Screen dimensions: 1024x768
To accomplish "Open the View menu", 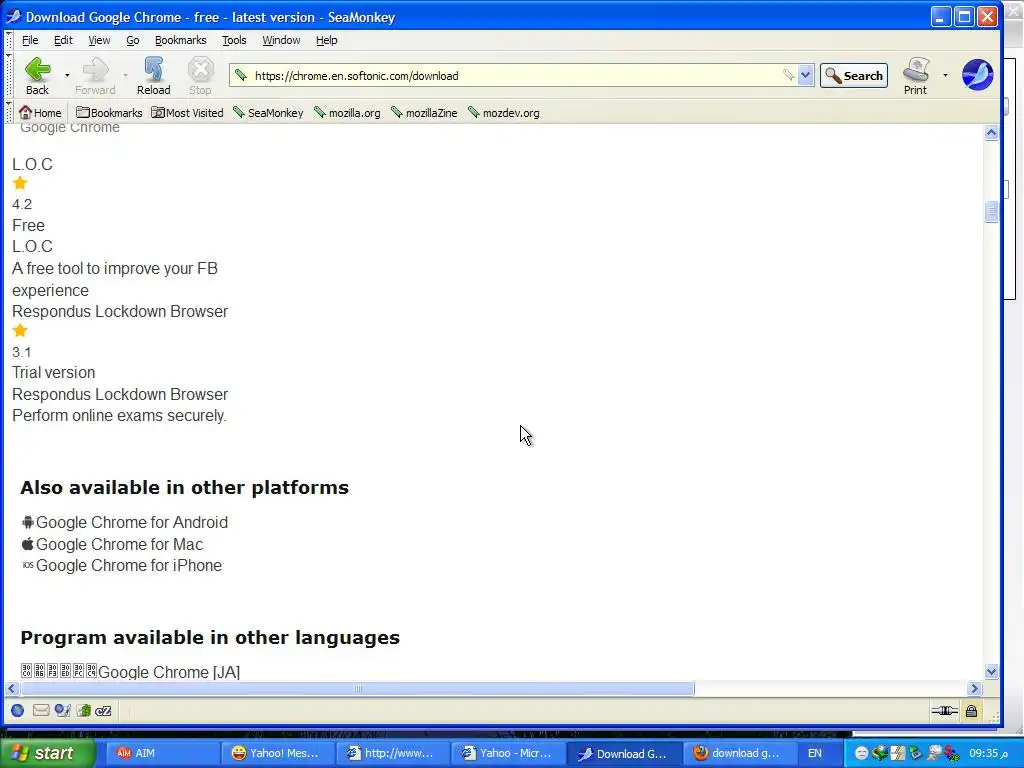I will pos(99,40).
